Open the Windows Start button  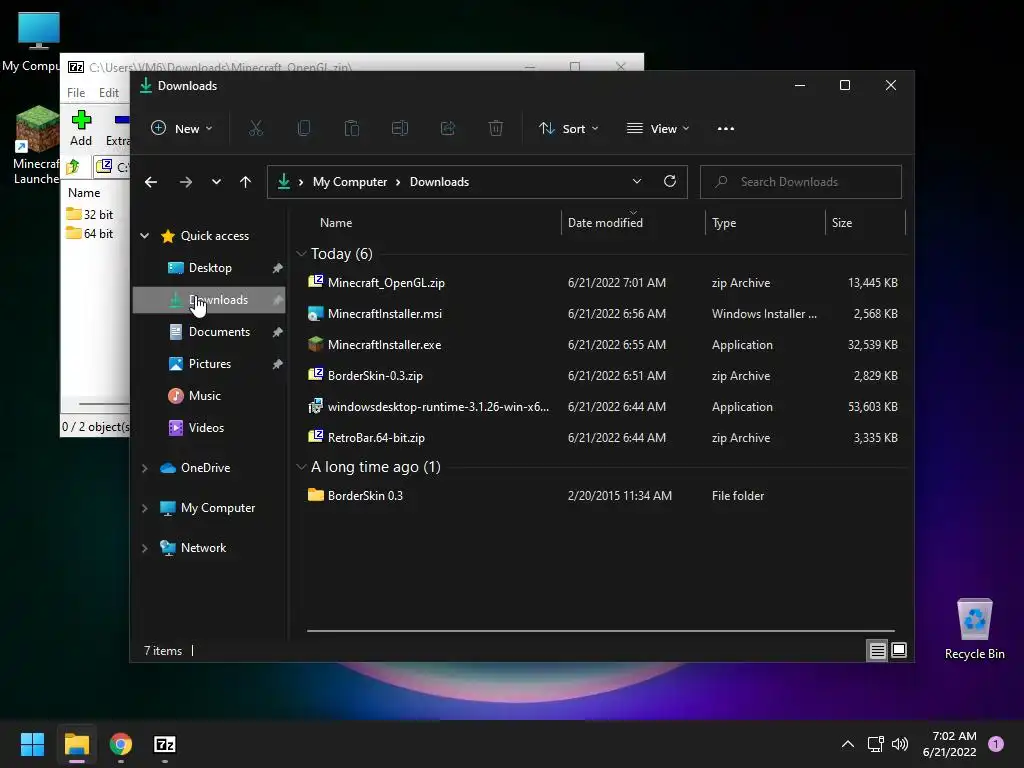[x=32, y=744]
